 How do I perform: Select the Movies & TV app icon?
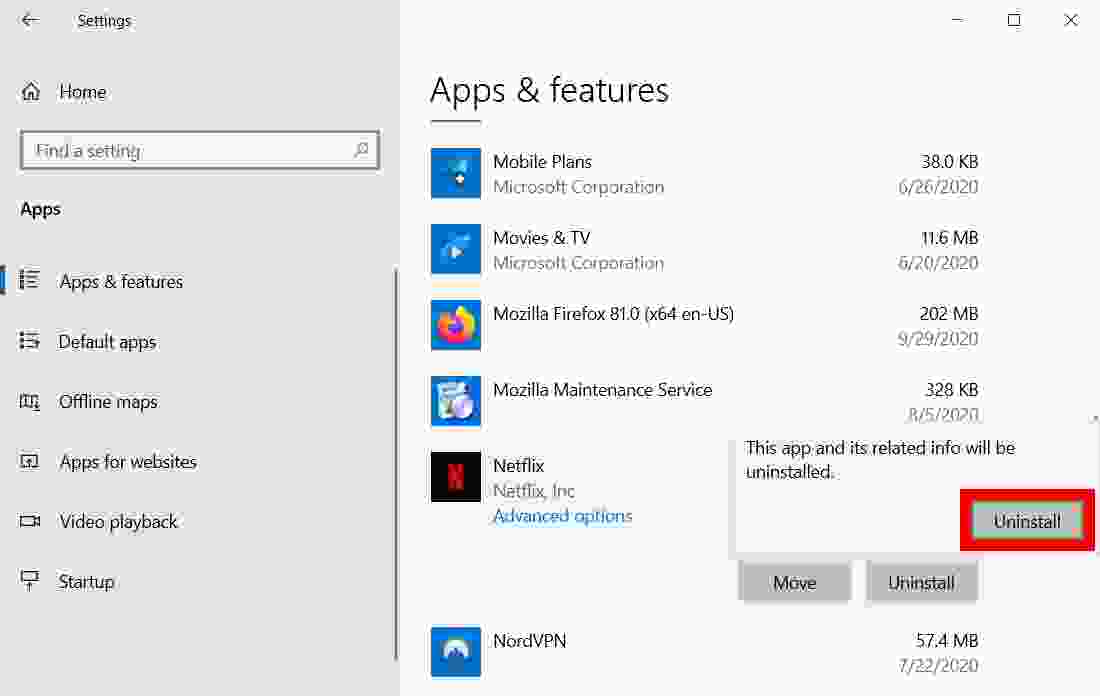[x=456, y=249]
